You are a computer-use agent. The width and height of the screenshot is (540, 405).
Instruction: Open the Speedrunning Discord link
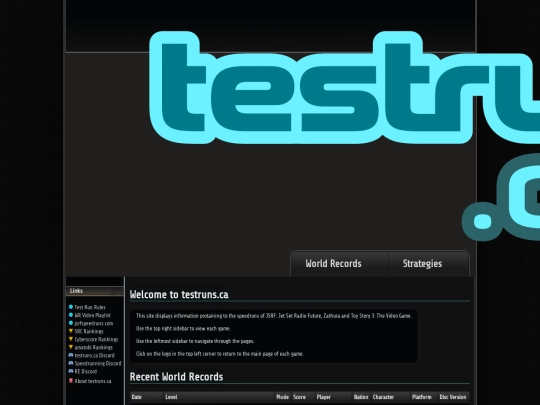tap(98, 363)
